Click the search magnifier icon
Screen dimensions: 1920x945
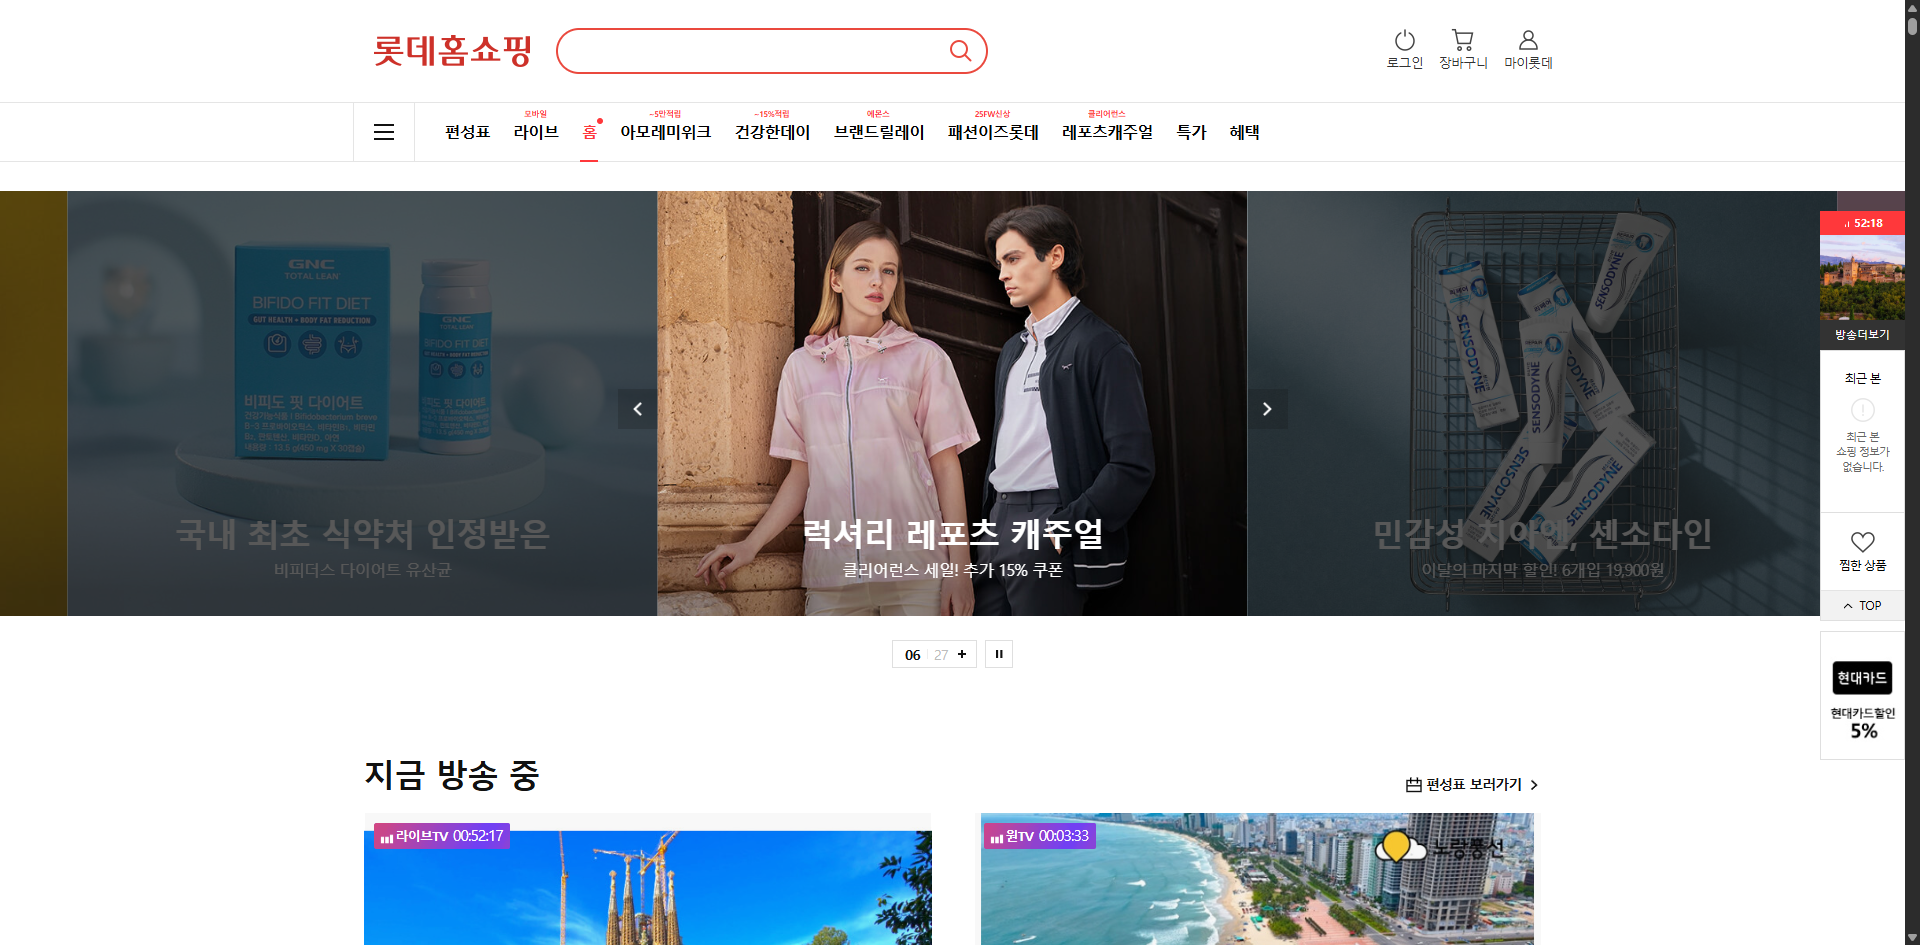(960, 51)
